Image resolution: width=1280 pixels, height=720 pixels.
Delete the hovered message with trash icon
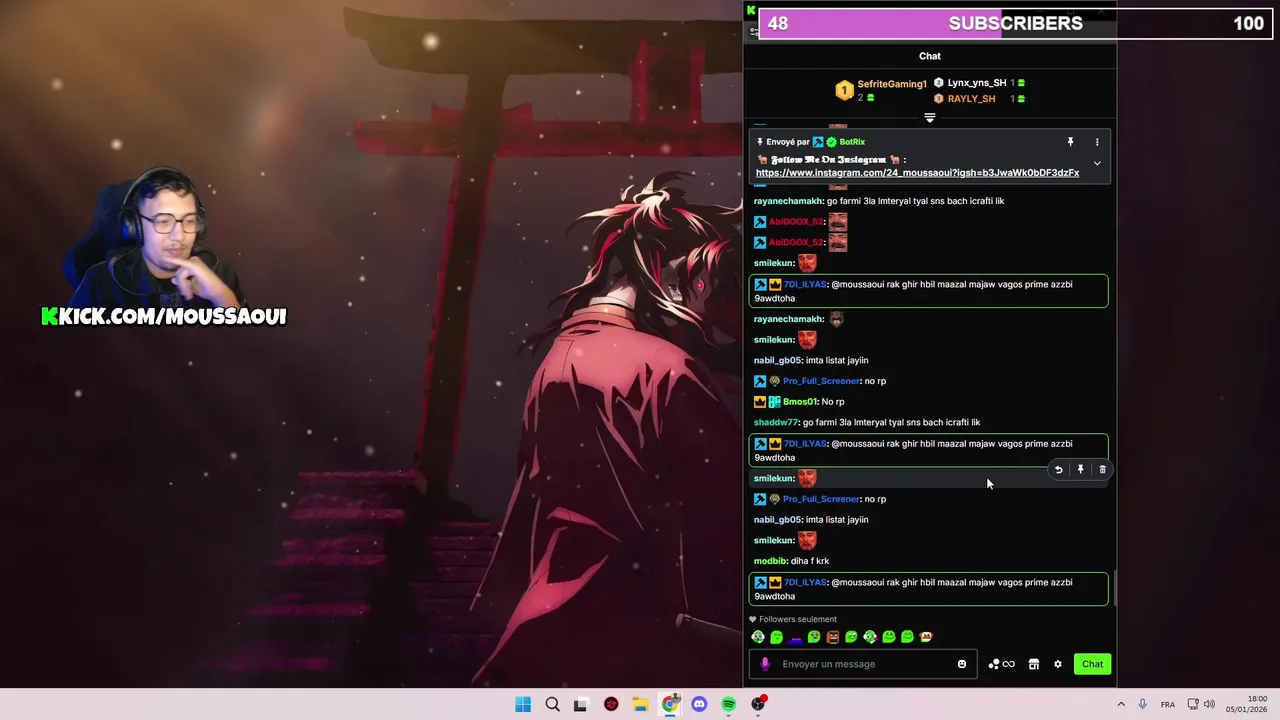[x=1102, y=470]
